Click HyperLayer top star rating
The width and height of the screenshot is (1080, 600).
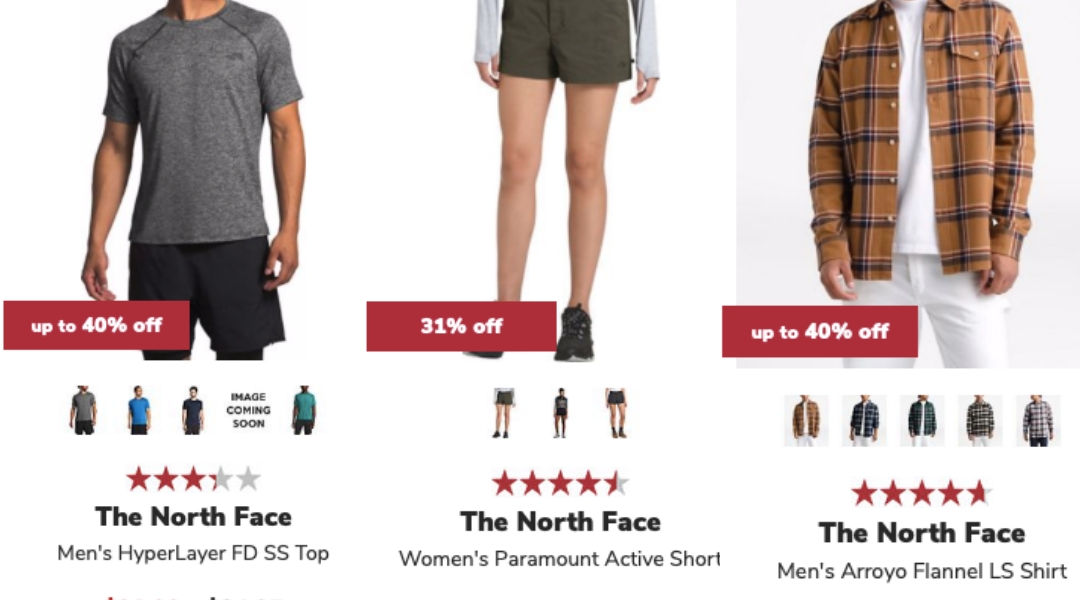click(194, 479)
